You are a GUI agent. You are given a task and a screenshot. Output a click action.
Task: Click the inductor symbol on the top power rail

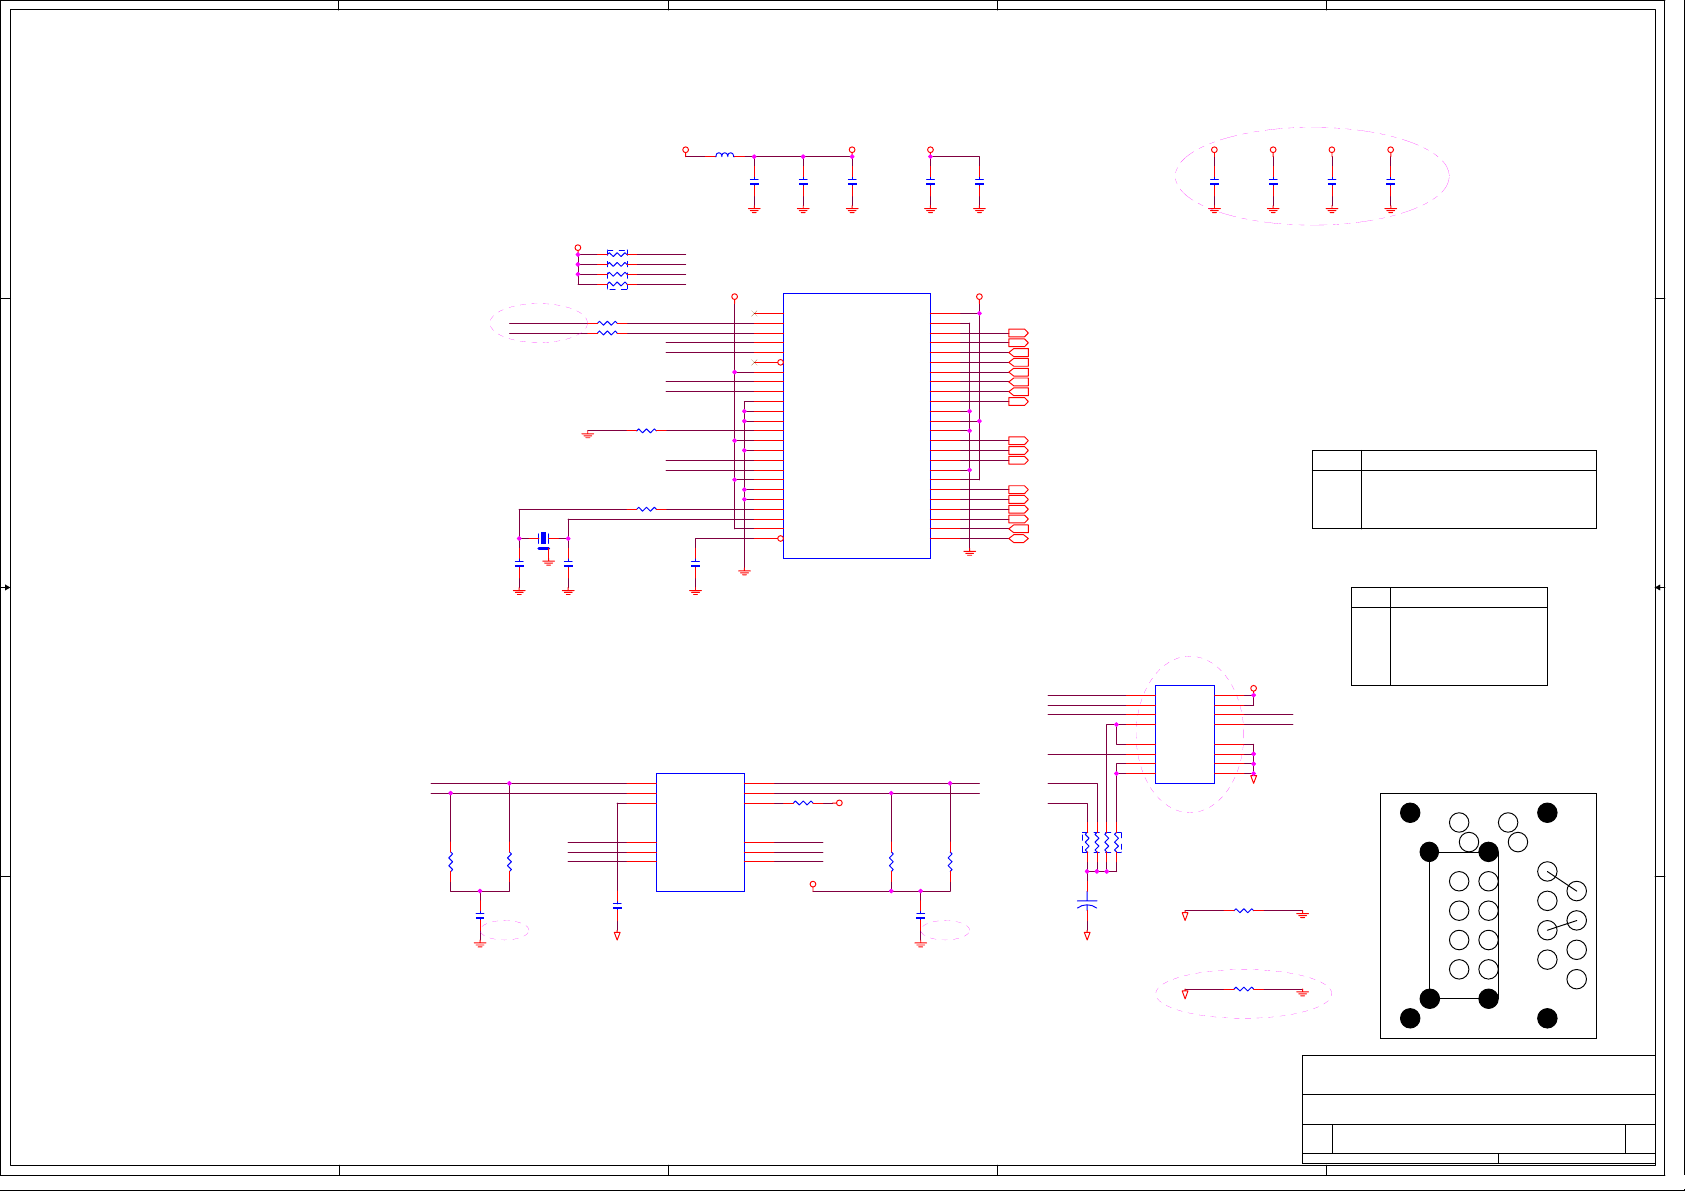725,155
